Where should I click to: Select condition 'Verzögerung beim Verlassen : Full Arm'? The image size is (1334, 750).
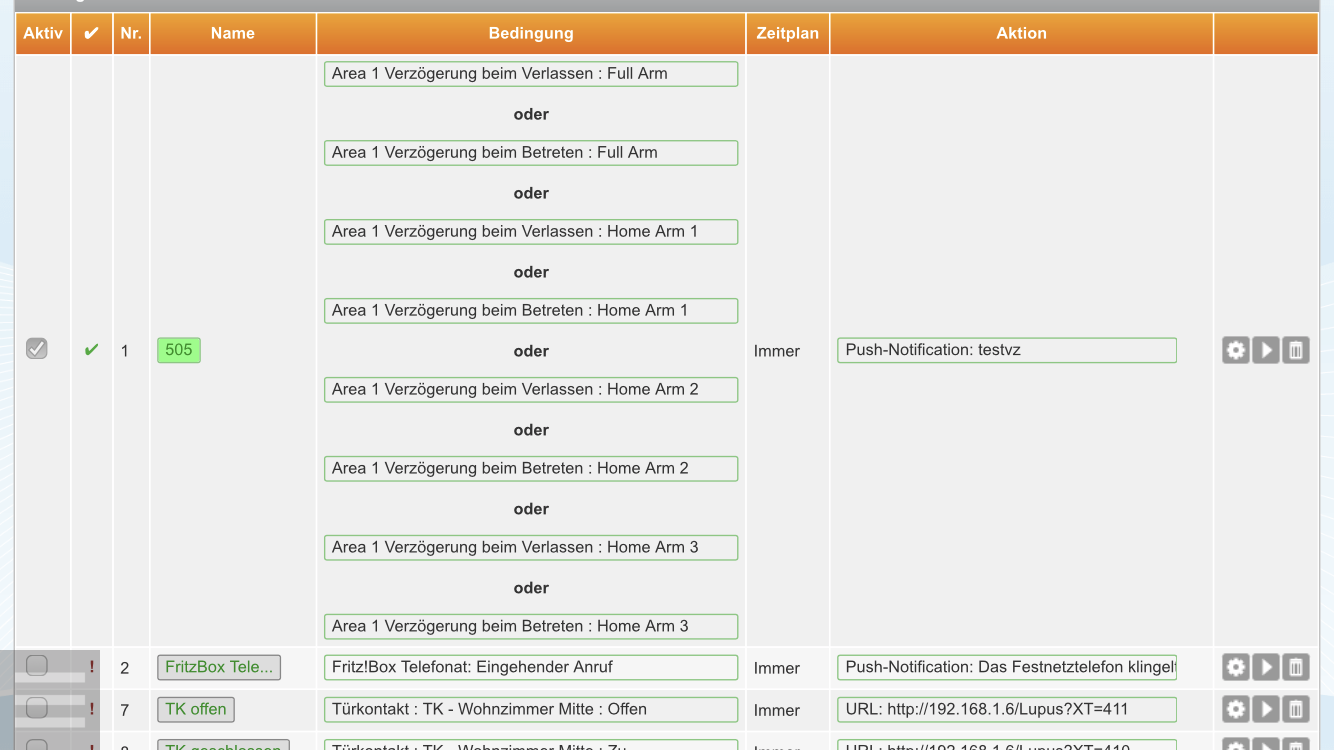click(531, 74)
